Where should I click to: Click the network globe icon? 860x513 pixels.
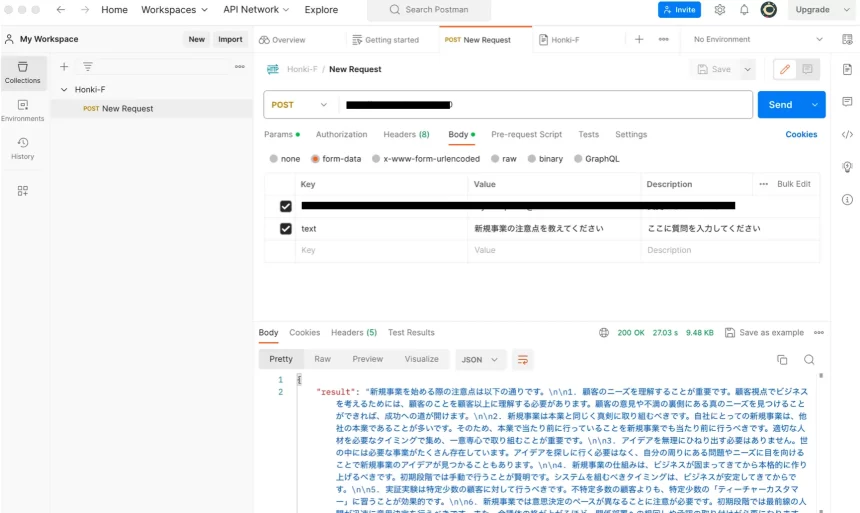(x=604, y=332)
